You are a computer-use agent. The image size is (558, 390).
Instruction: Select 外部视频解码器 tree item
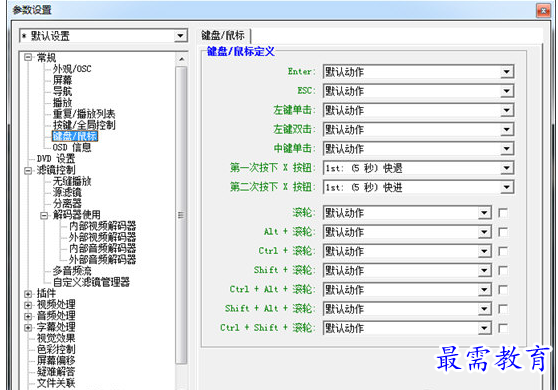[102, 237]
